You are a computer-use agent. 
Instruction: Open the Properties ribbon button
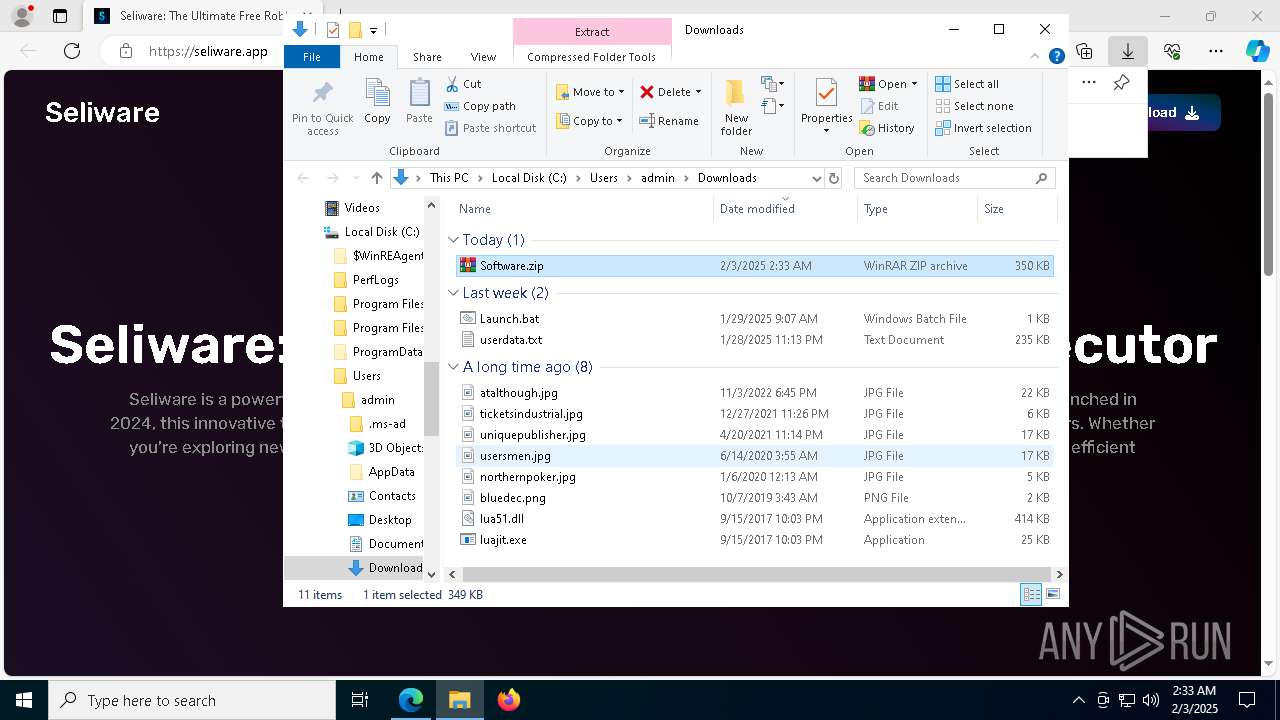point(826,107)
